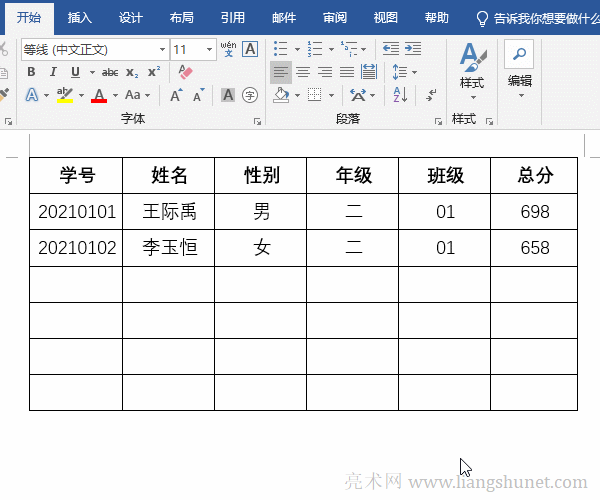This screenshot has height=500, width=600.
Task: Apply the yellow text highlight color
Action: click(65, 95)
